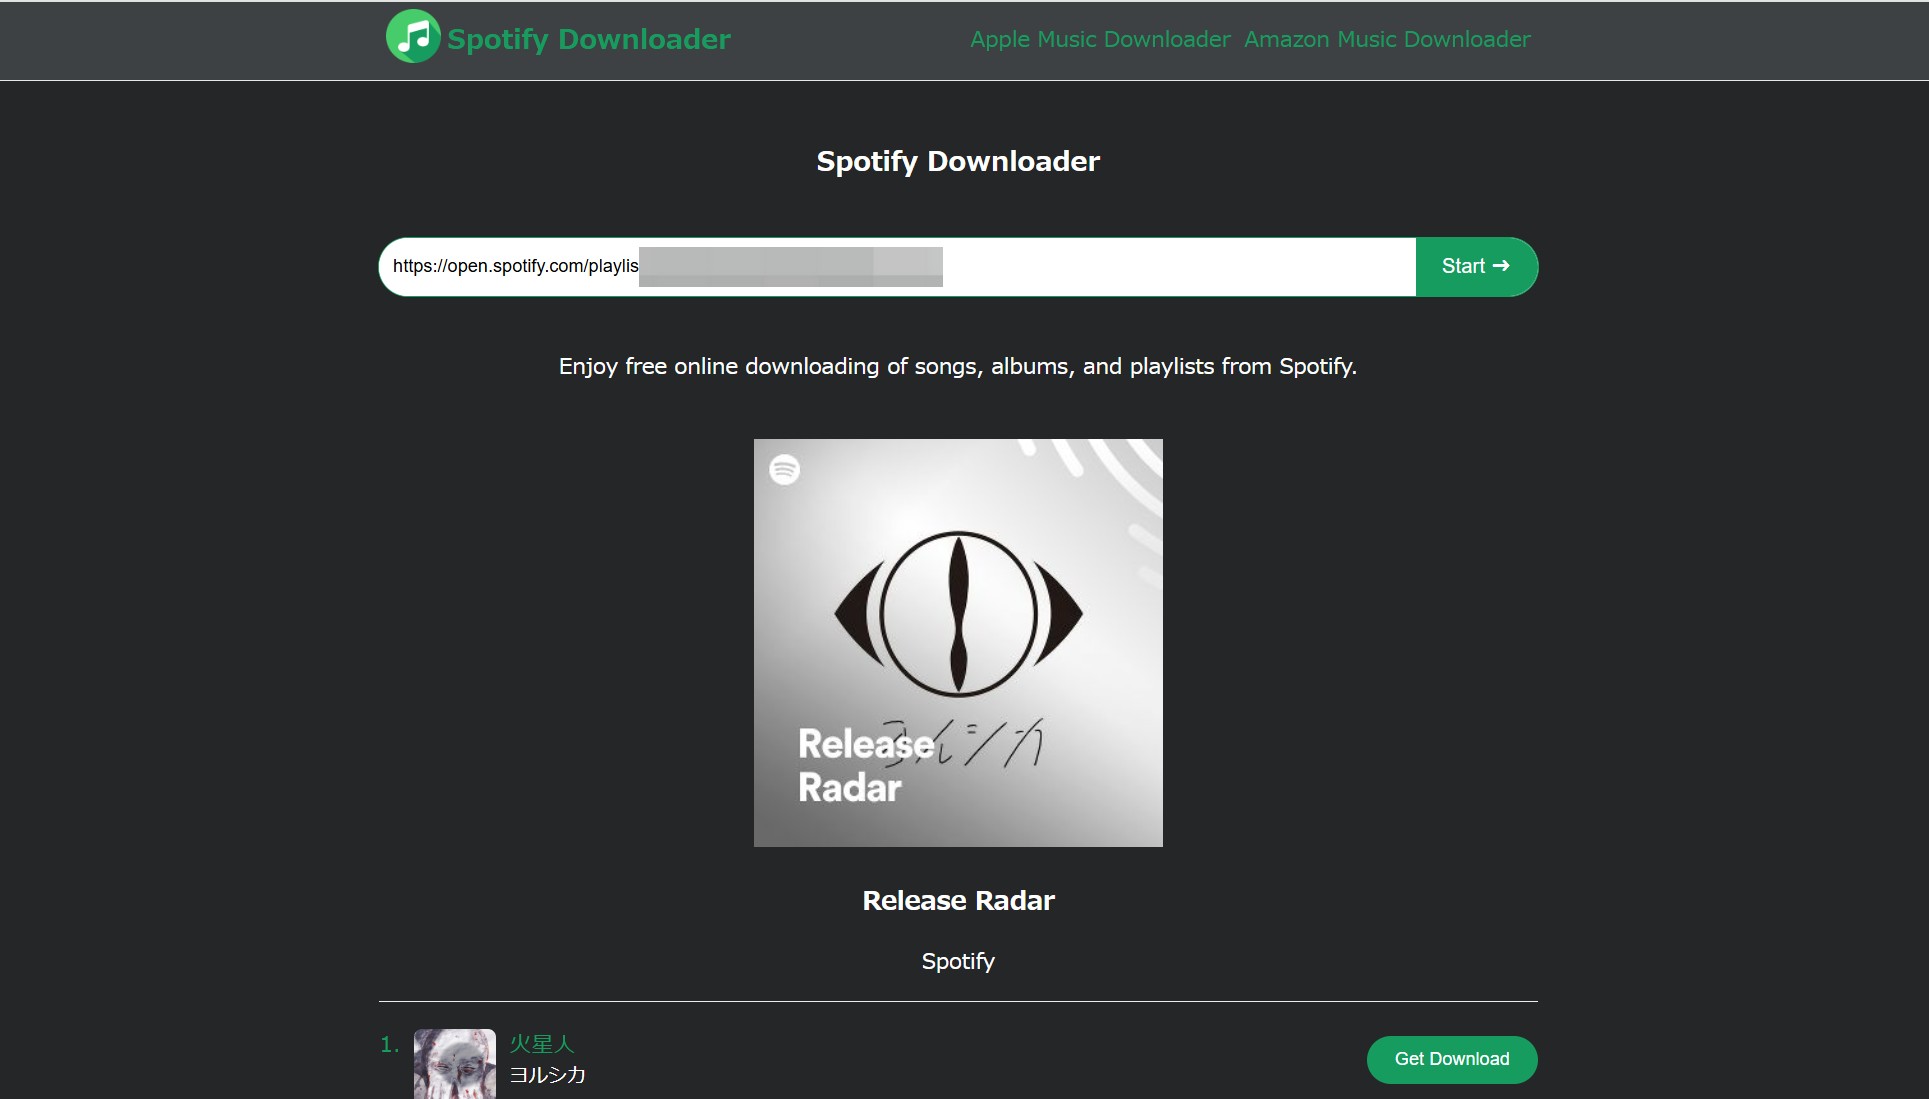Image resolution: width=1929 pixels, height=1099 pixels.
Task: Go to Apple Music Downloader
Action: [1100, 39]
